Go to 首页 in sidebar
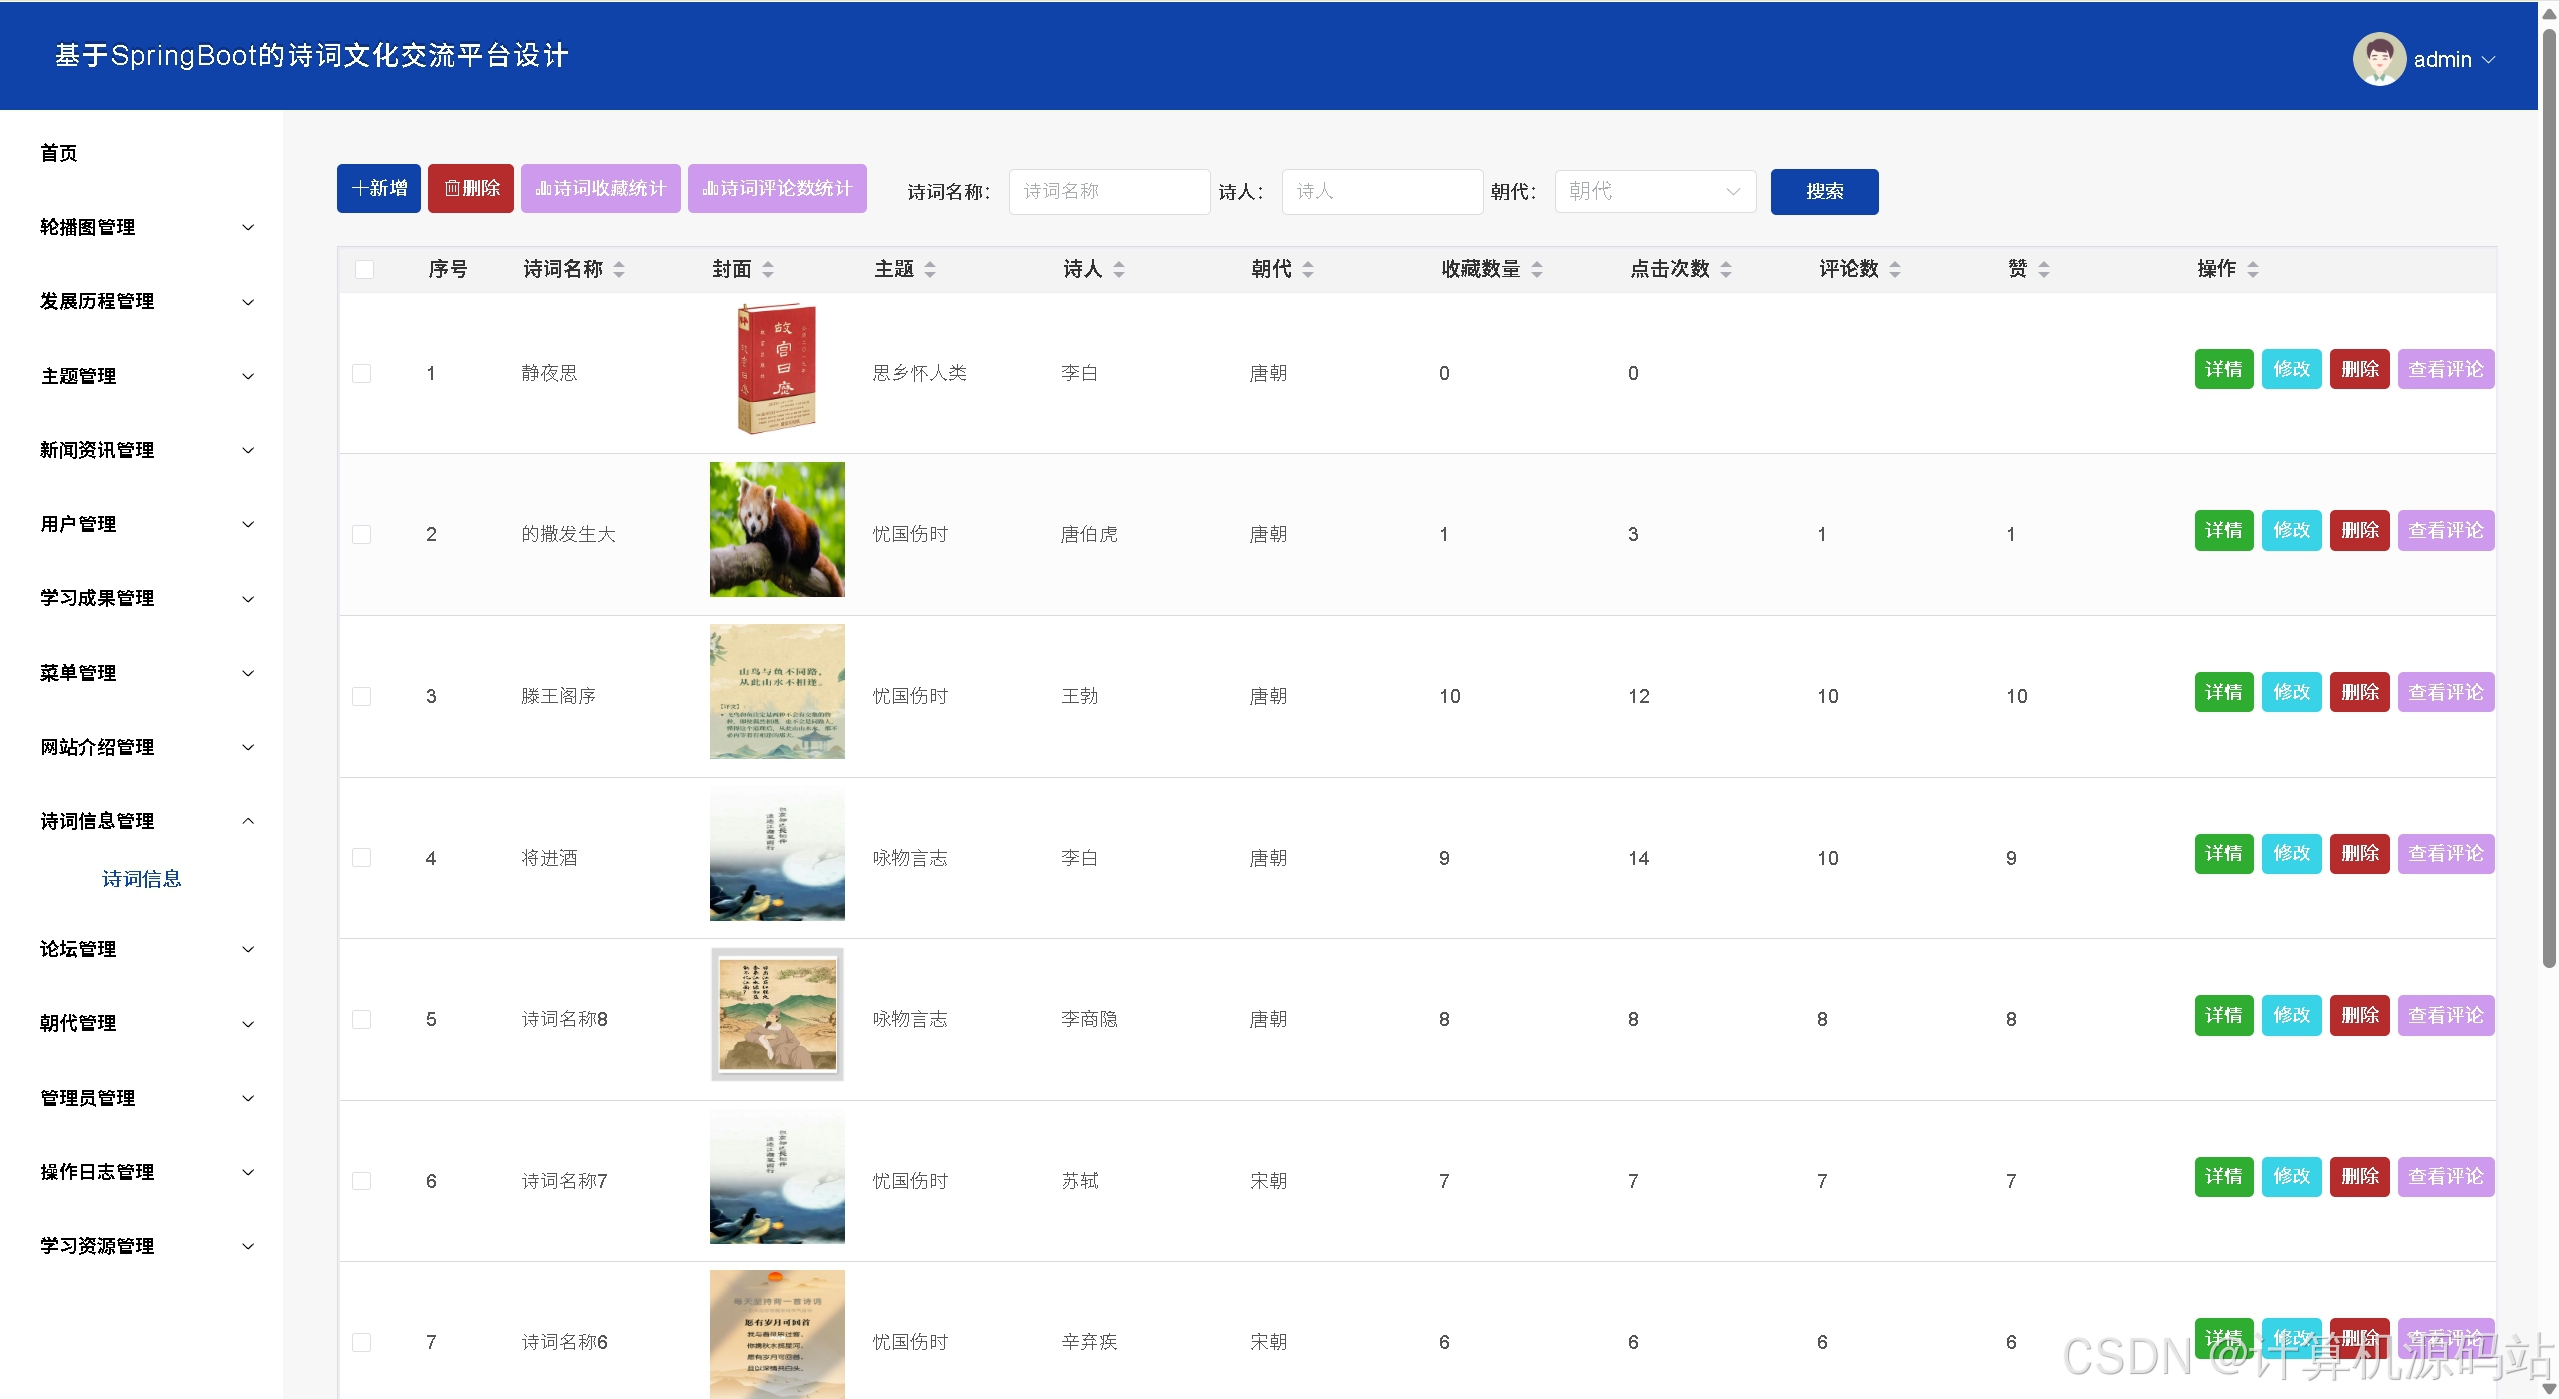 pyautogui.click(x=59, y=153)
